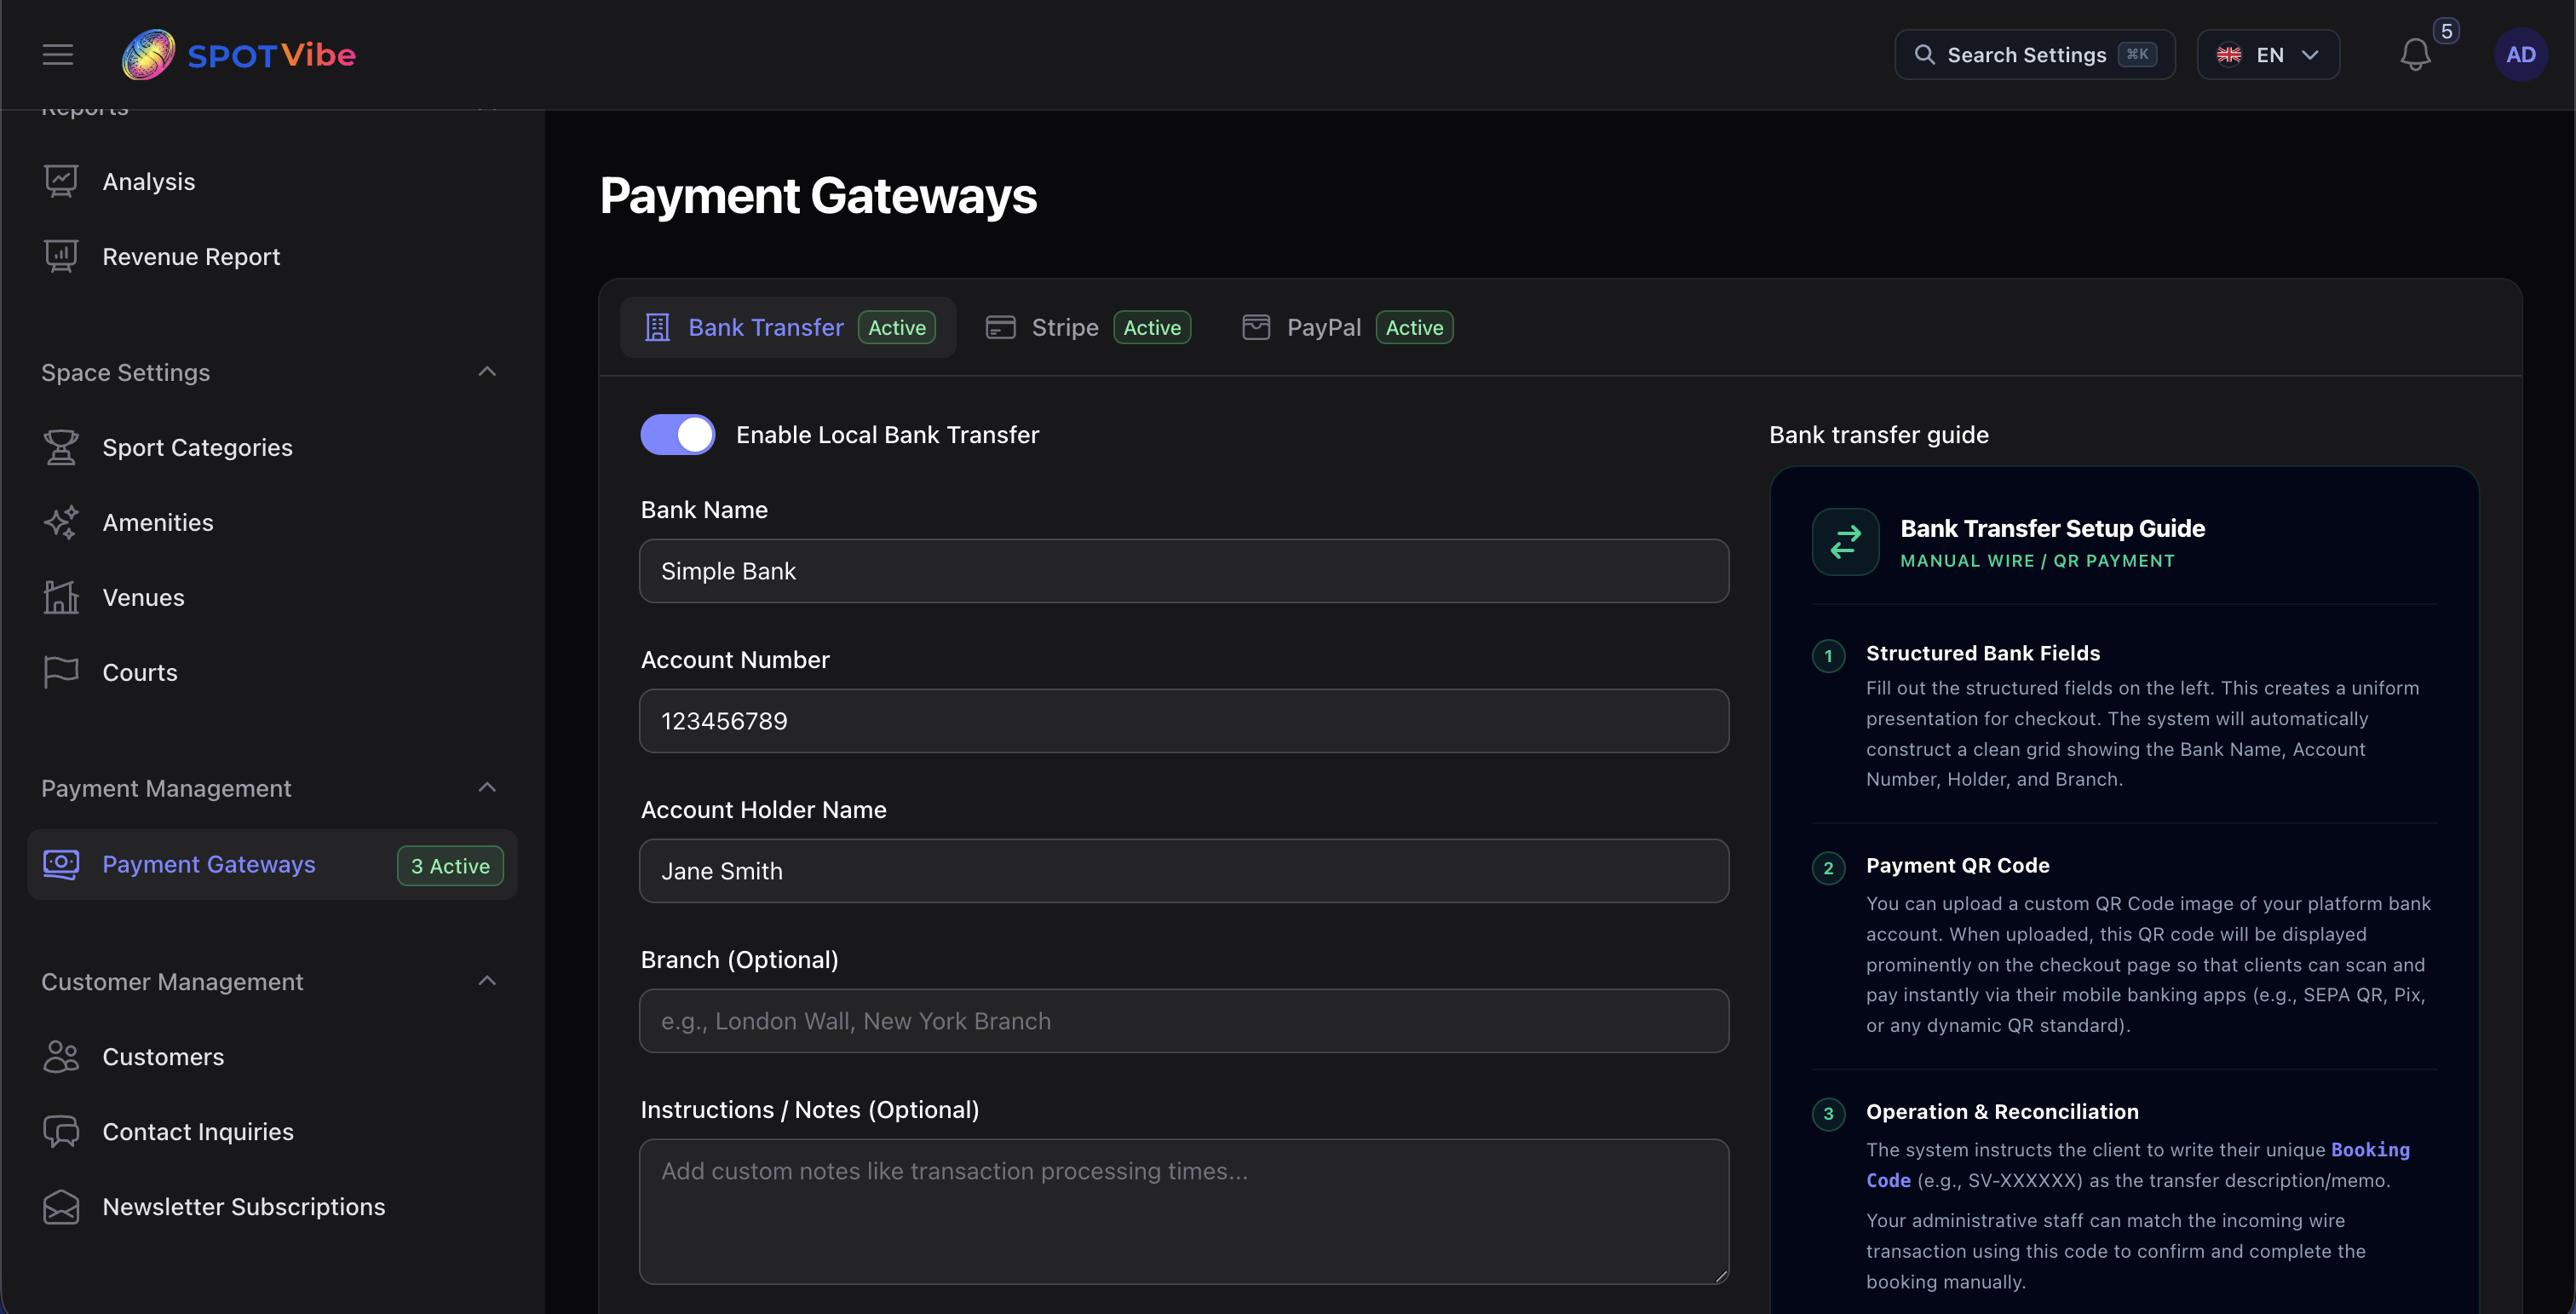Select Payment Gateways in sidebar

click(272, 864)
